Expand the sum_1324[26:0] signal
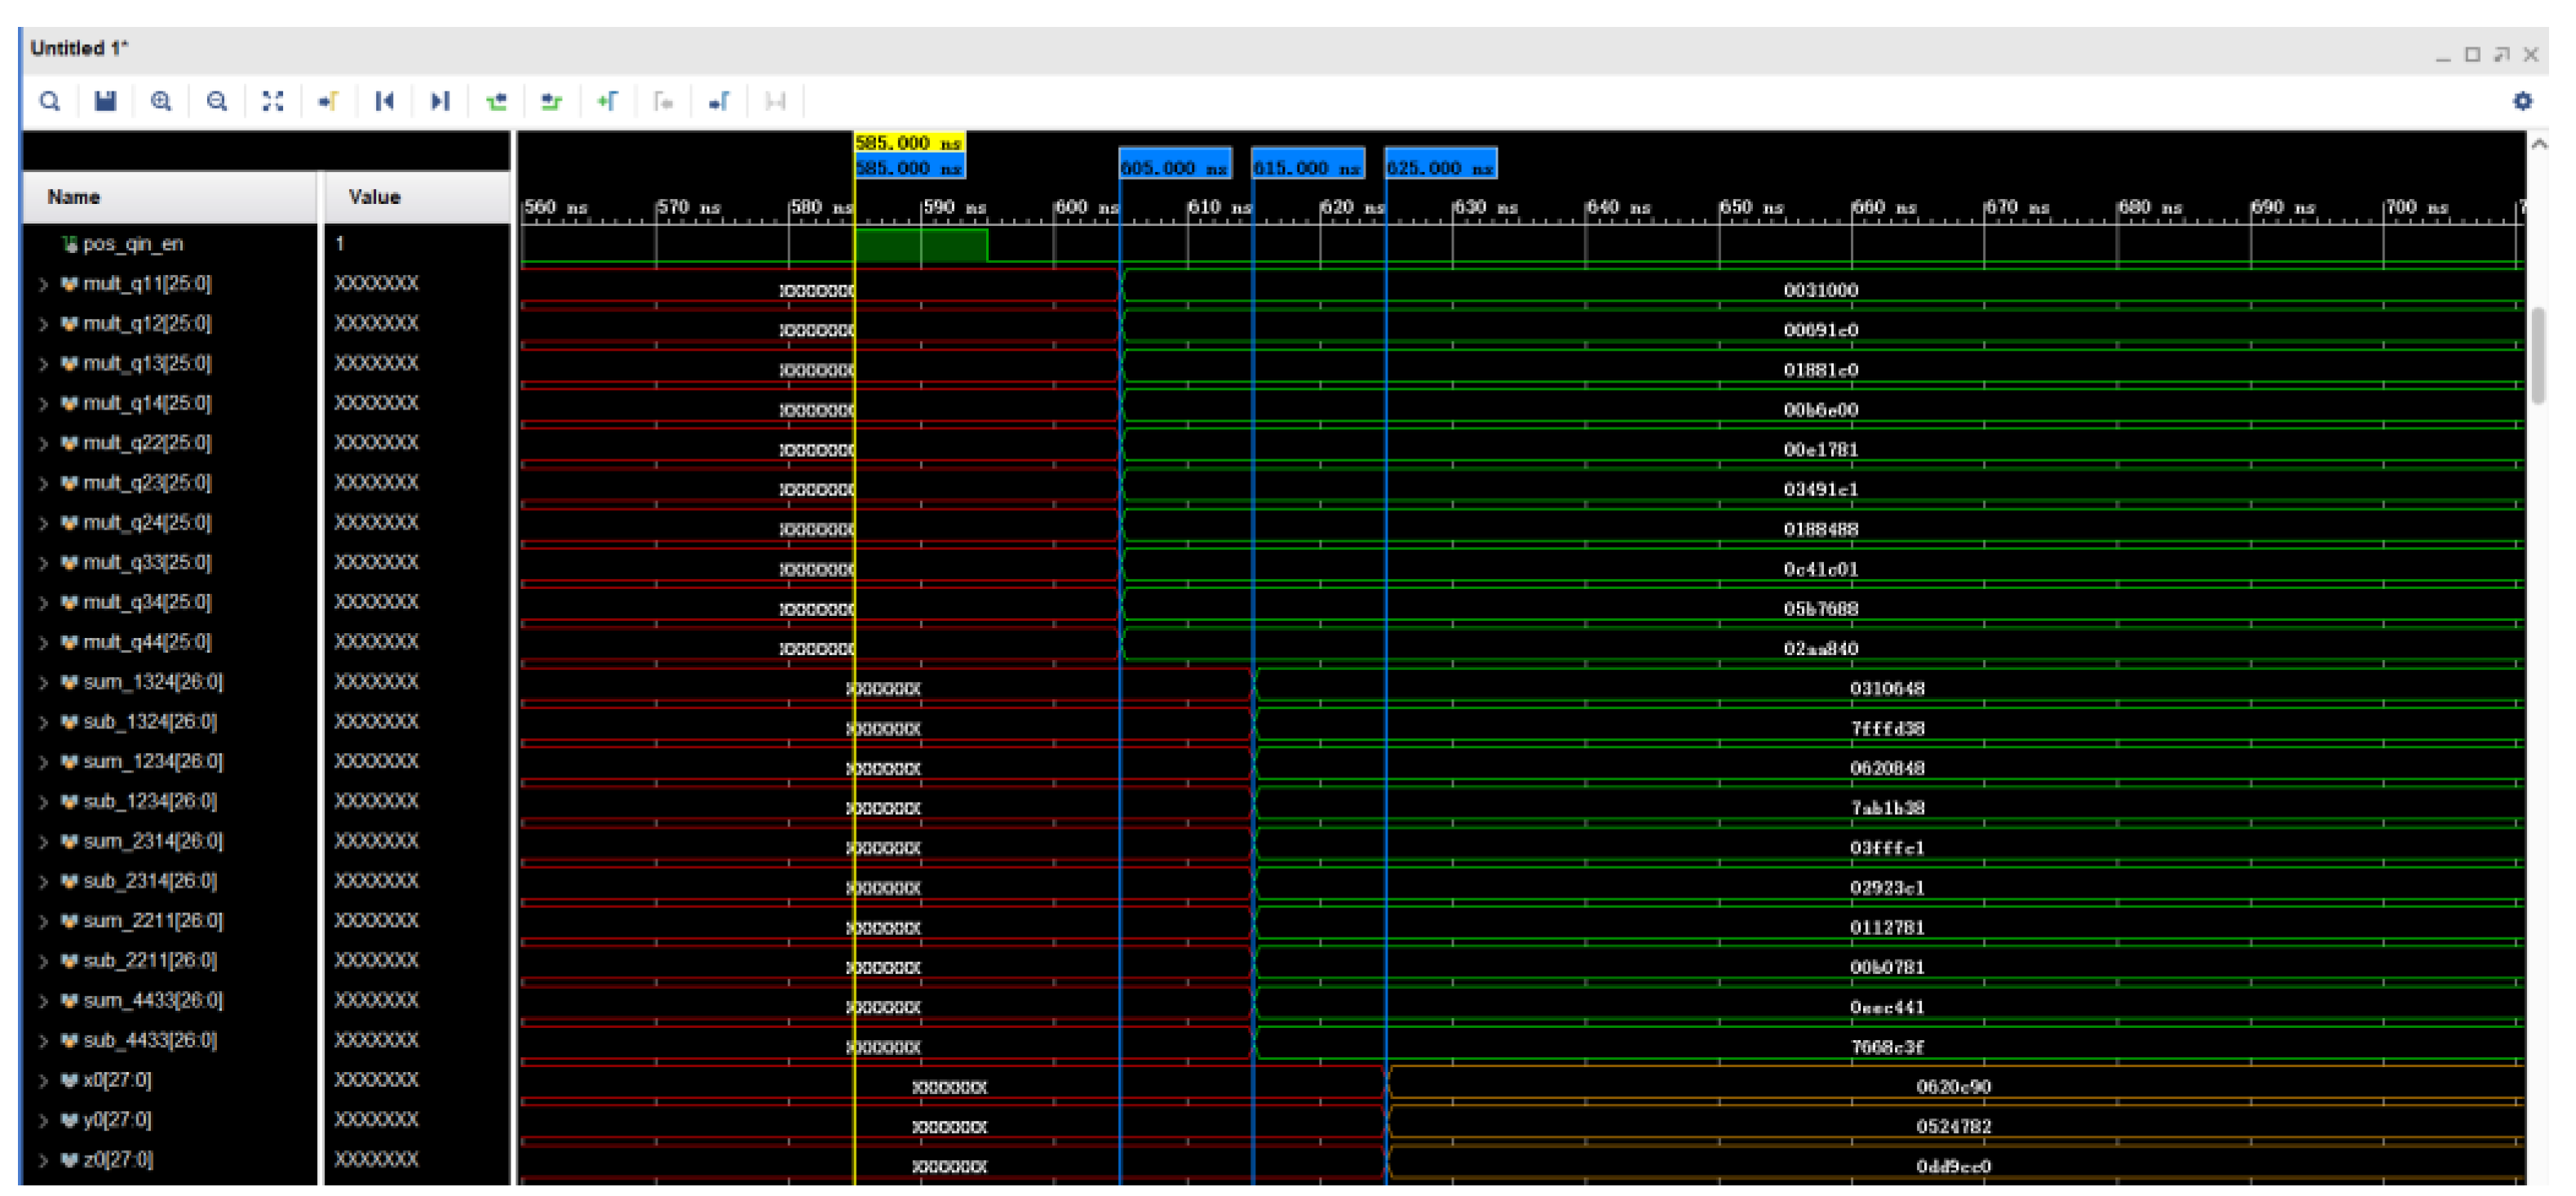Viewport: 2576px width, 1196px height. [43, 683]
